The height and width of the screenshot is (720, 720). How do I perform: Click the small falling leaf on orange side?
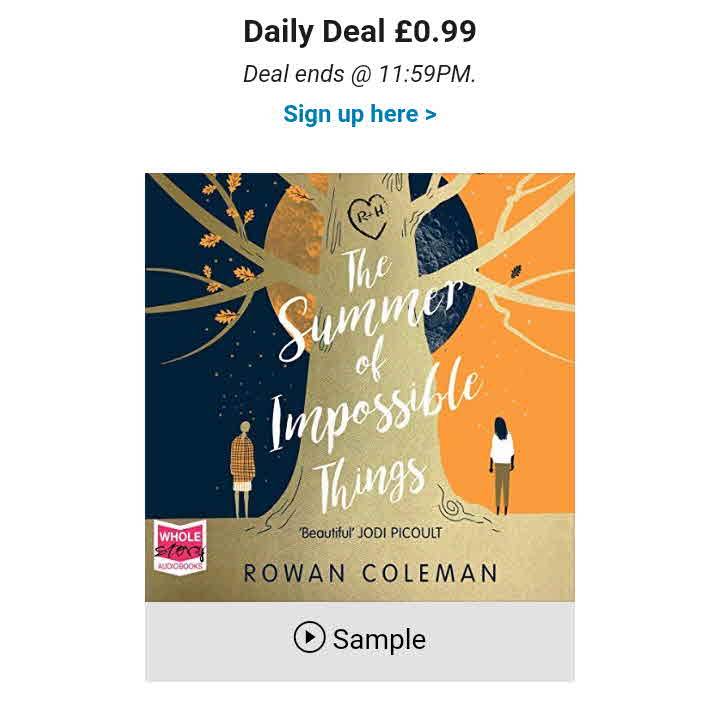click(516, 272)
